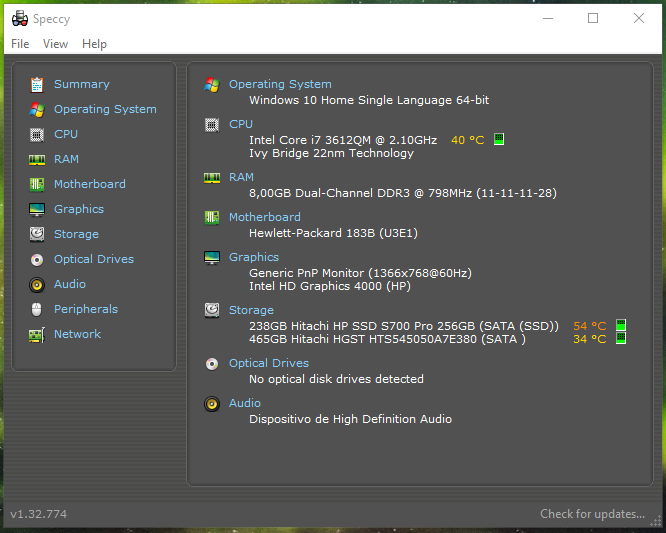The height and width of the screenshot is (533, 666).
Task: Click Ivy Bridge 22nm Technology text
Action: pos(331,153)
